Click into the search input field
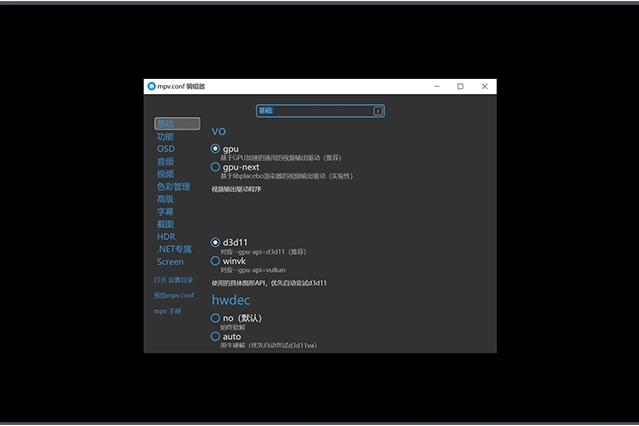 pyautogui.click(x=314, y=111)
